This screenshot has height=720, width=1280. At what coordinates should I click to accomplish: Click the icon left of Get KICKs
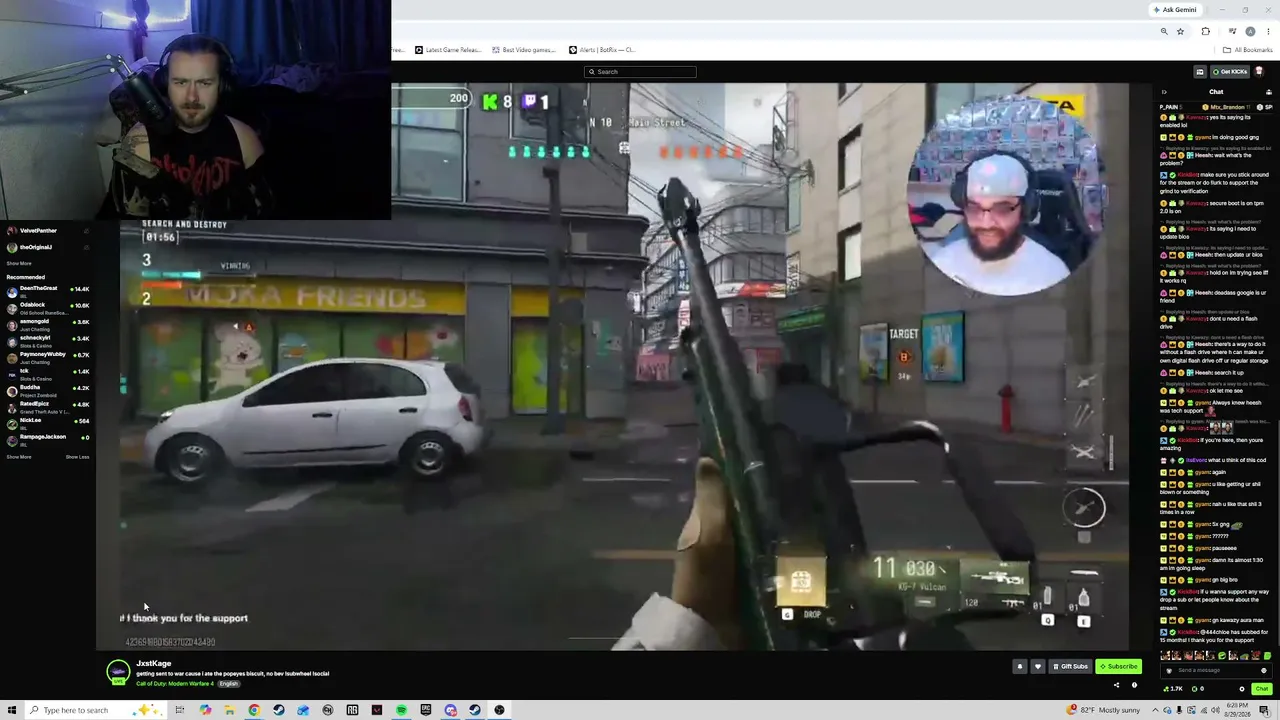(1200, 72)
